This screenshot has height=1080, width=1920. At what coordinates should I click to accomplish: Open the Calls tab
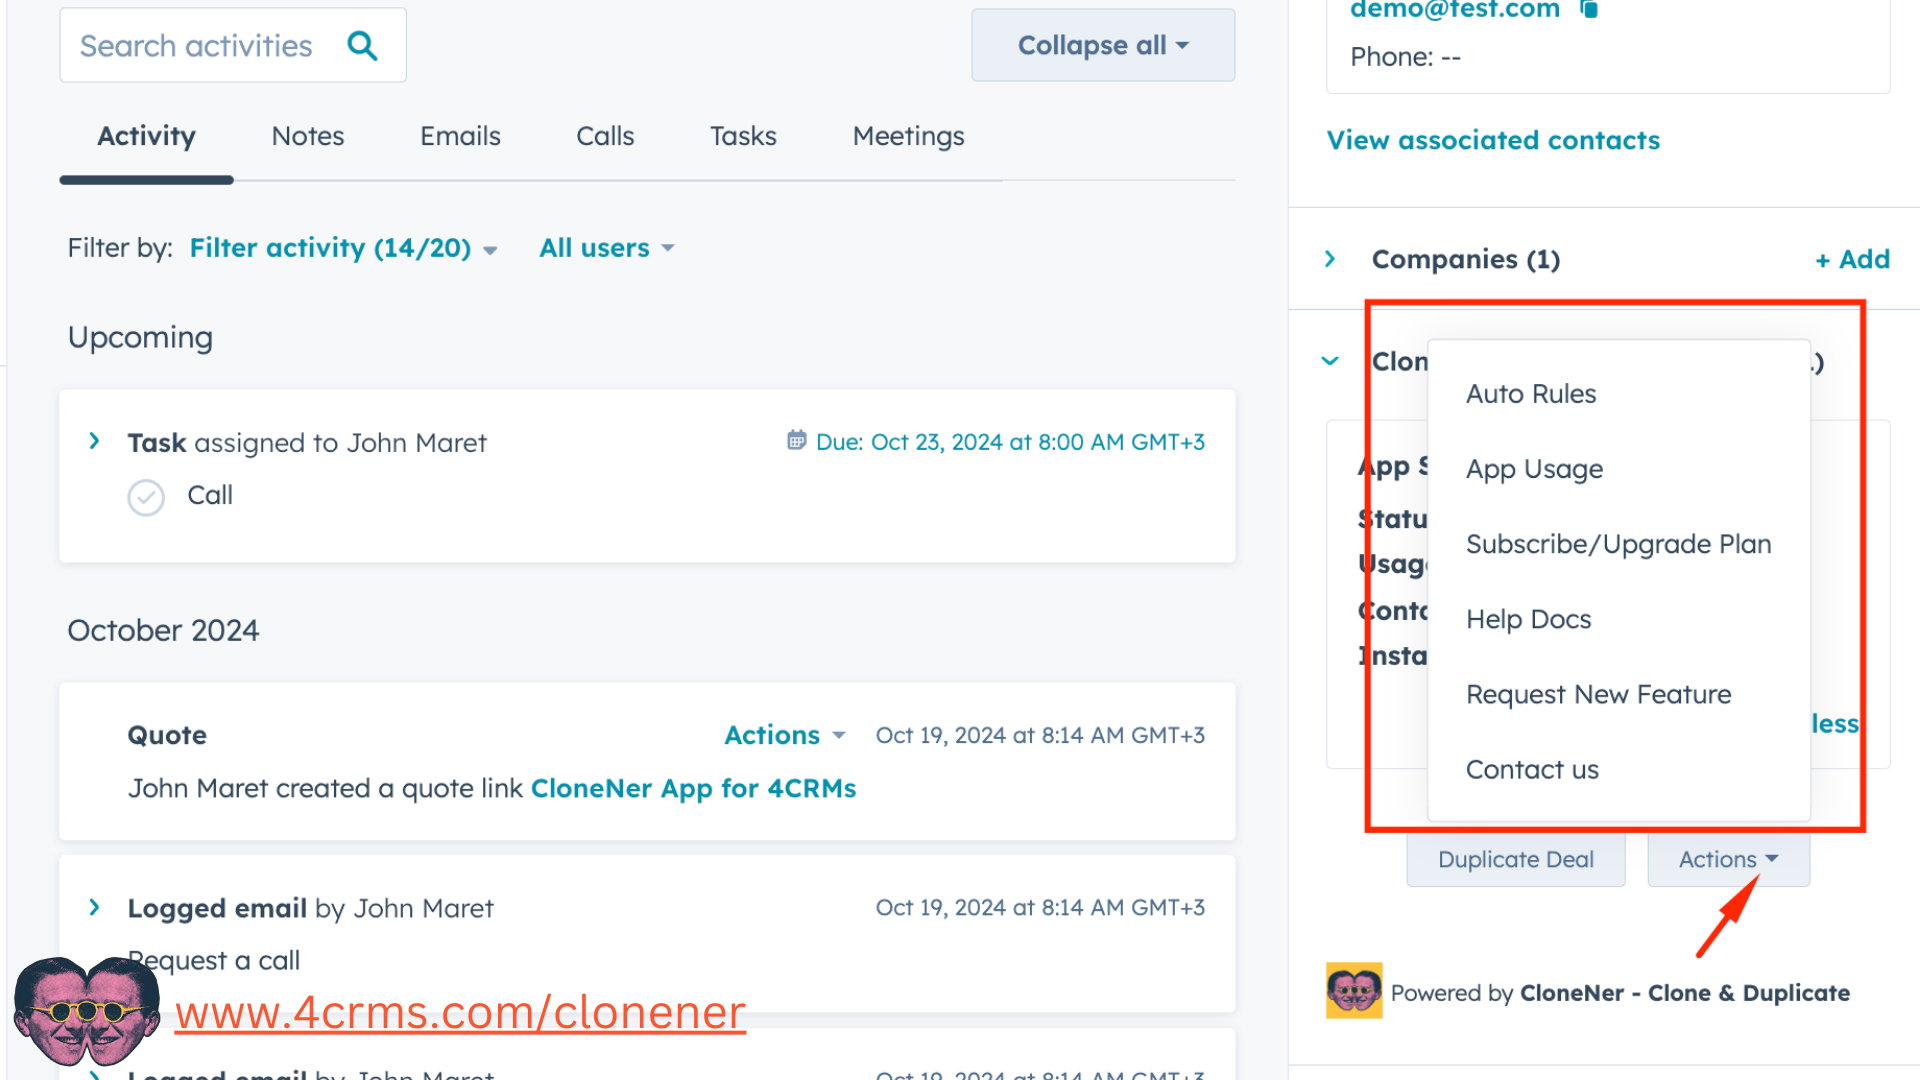pyautogui.click(x=605, y=136)
